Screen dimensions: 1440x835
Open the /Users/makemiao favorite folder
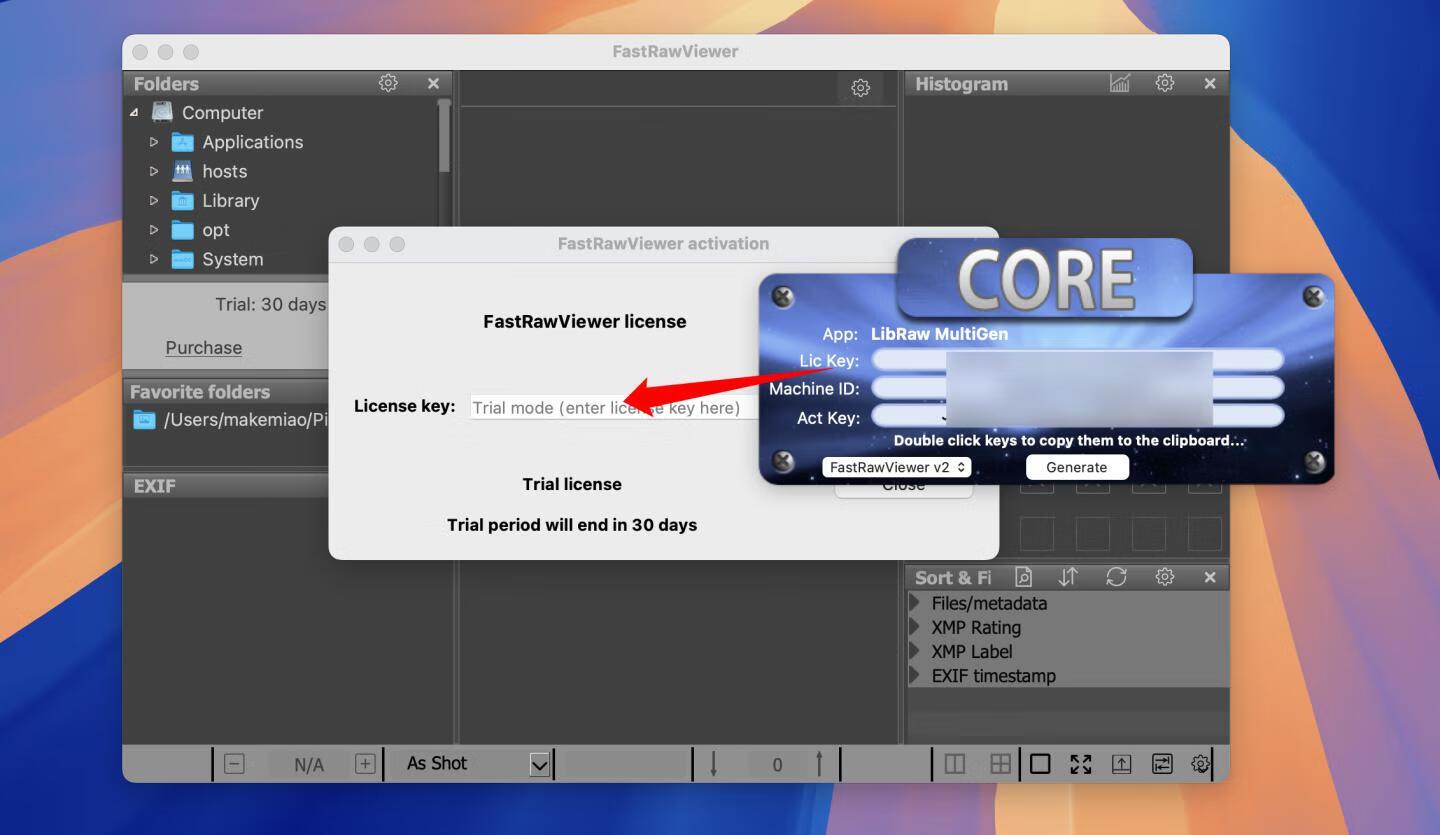[230, 420]
